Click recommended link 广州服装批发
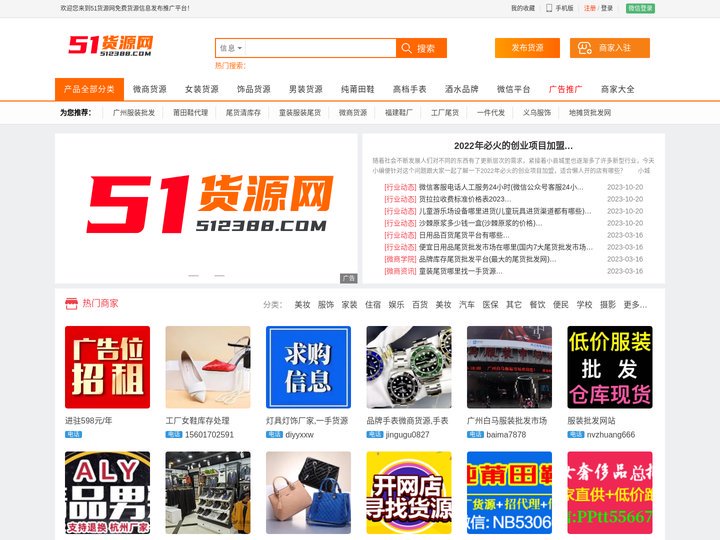Screen dimensions: 720x540 coord(134,112)
